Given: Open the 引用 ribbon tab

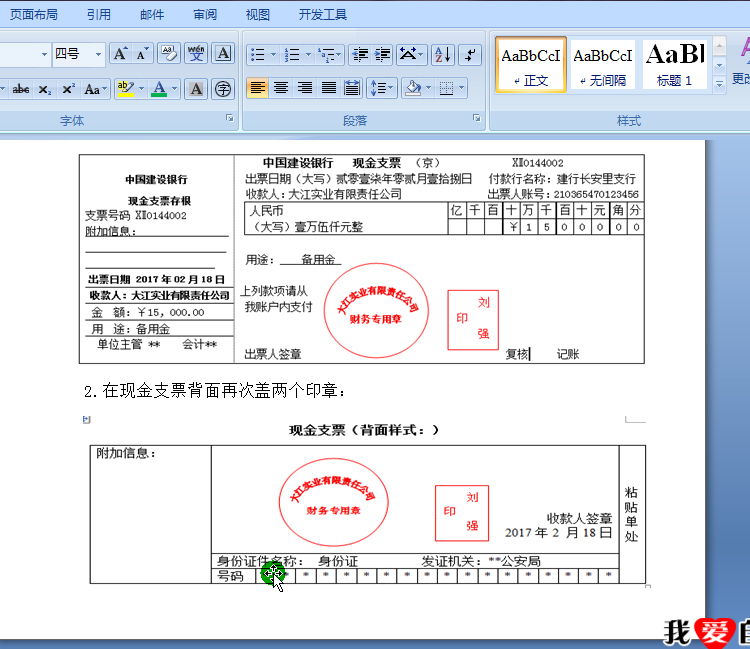Looking at the screenshot, I should click(x=99, y=15).
